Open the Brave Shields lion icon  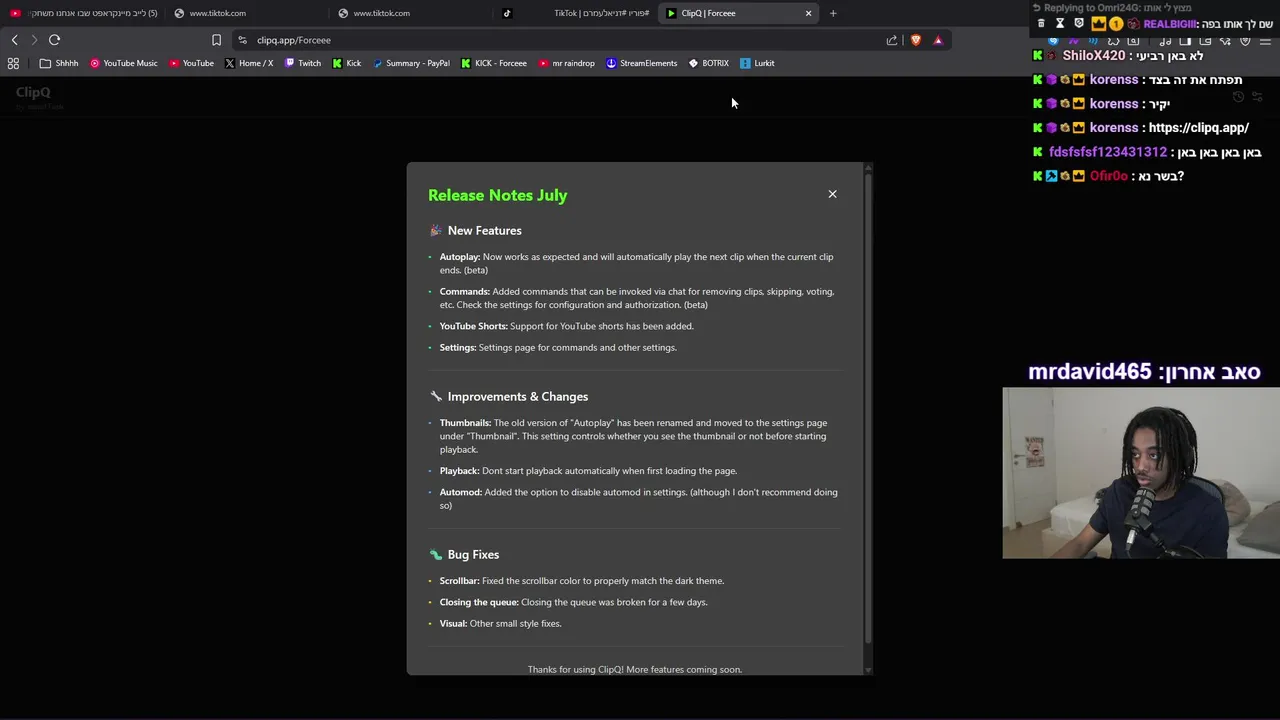[x=915, y=40]
